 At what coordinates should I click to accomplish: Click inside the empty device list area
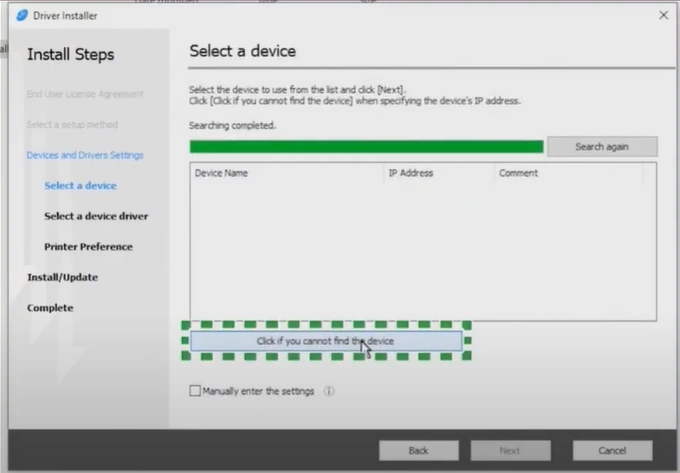pos(422,250)
